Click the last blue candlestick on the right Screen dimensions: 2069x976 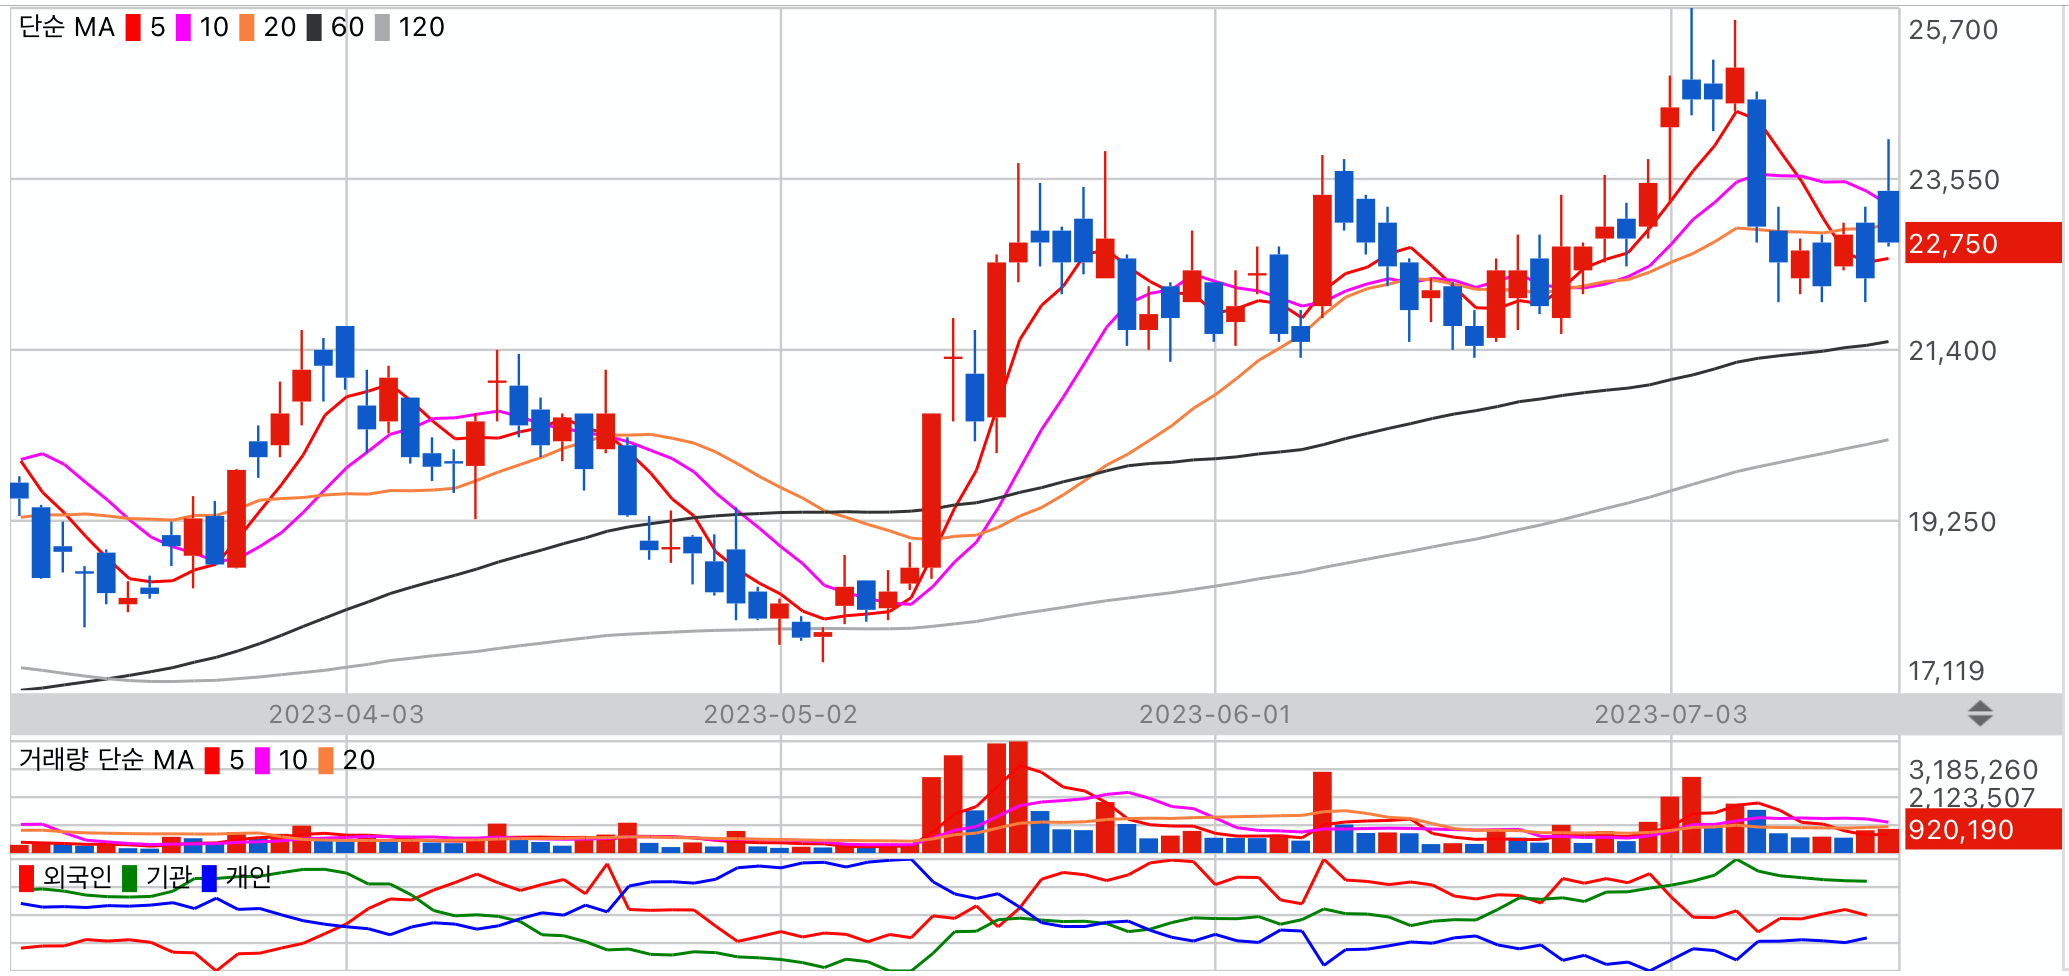point(1888,216)
